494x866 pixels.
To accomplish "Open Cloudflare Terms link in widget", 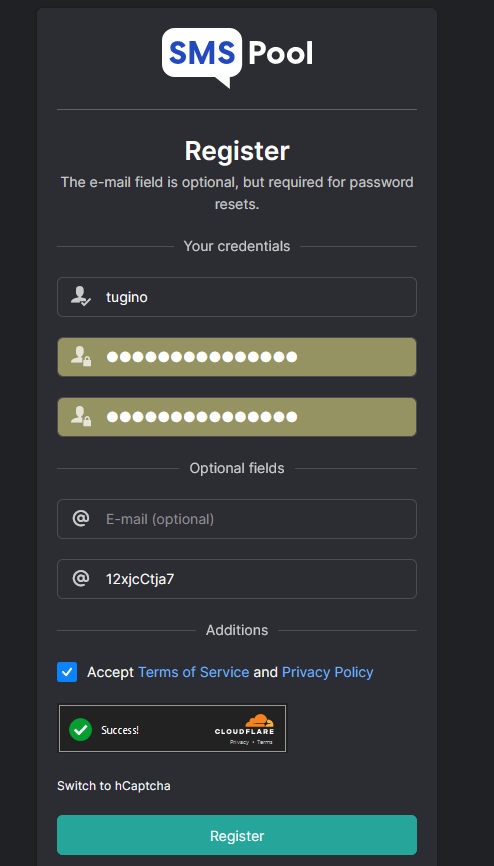I will 265,742.
